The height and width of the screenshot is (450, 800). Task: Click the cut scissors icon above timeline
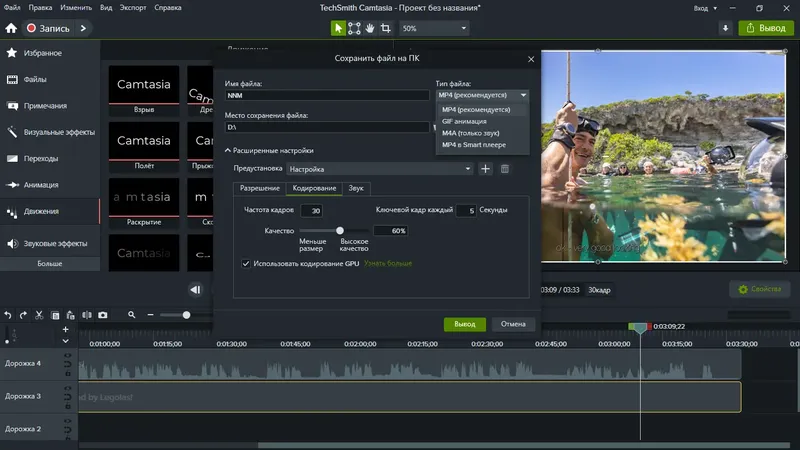[39, 314]
